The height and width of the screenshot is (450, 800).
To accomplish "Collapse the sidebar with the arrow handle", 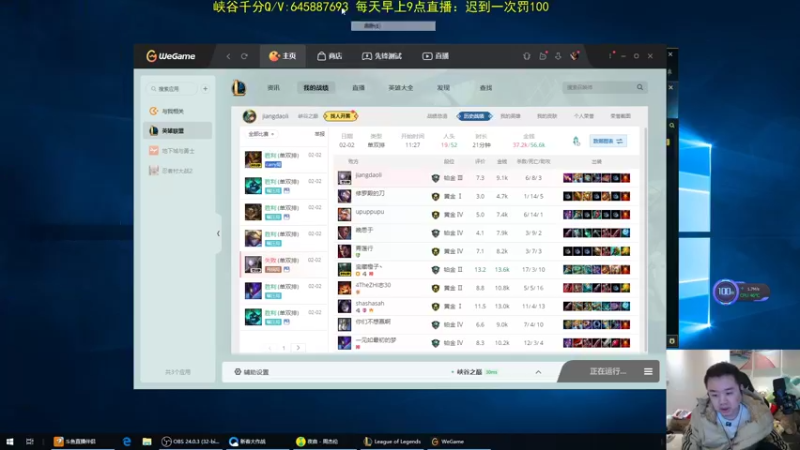I will (218, 234).
